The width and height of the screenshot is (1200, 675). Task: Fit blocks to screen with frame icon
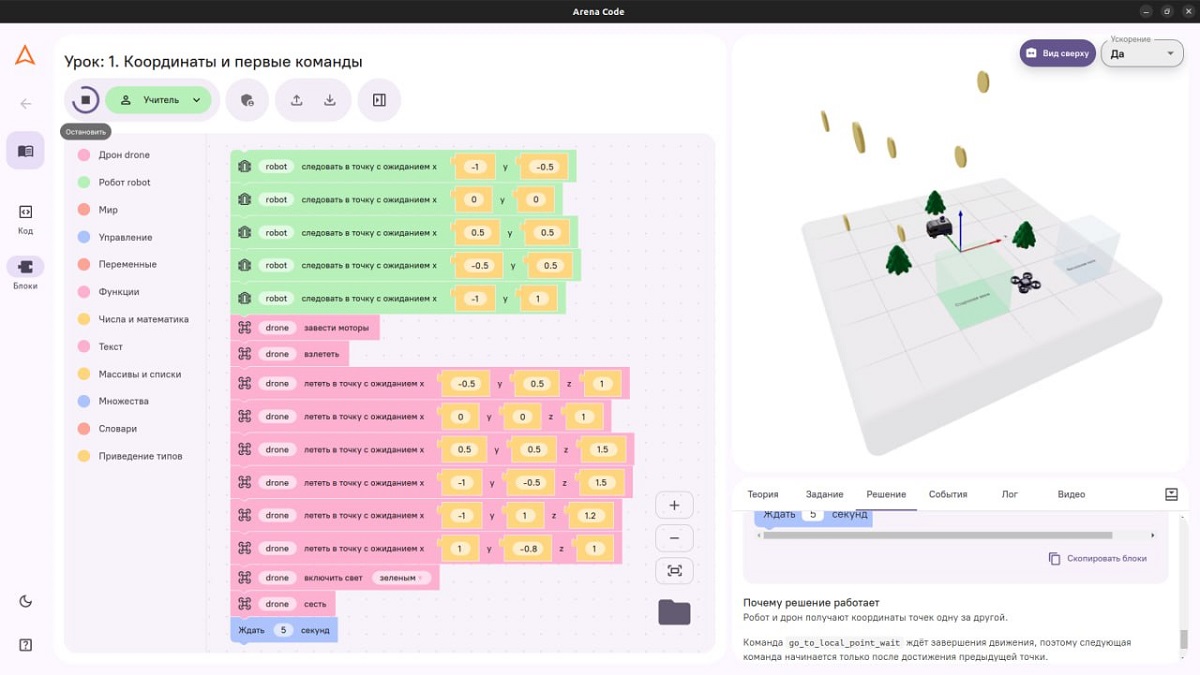[x=674, y=571]
